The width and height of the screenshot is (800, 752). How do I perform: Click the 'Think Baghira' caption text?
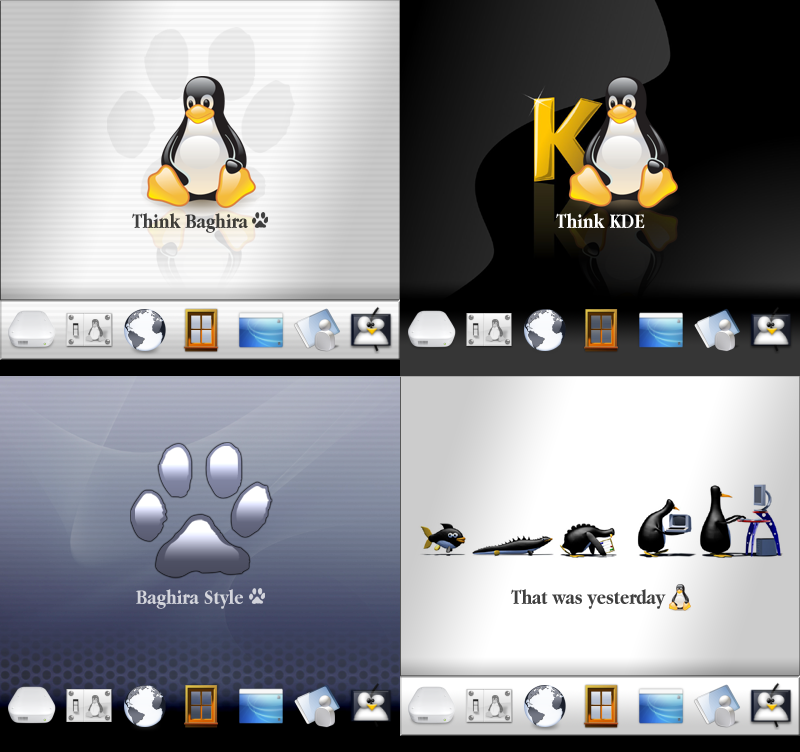pyautogui.click(x=190, y=222)
